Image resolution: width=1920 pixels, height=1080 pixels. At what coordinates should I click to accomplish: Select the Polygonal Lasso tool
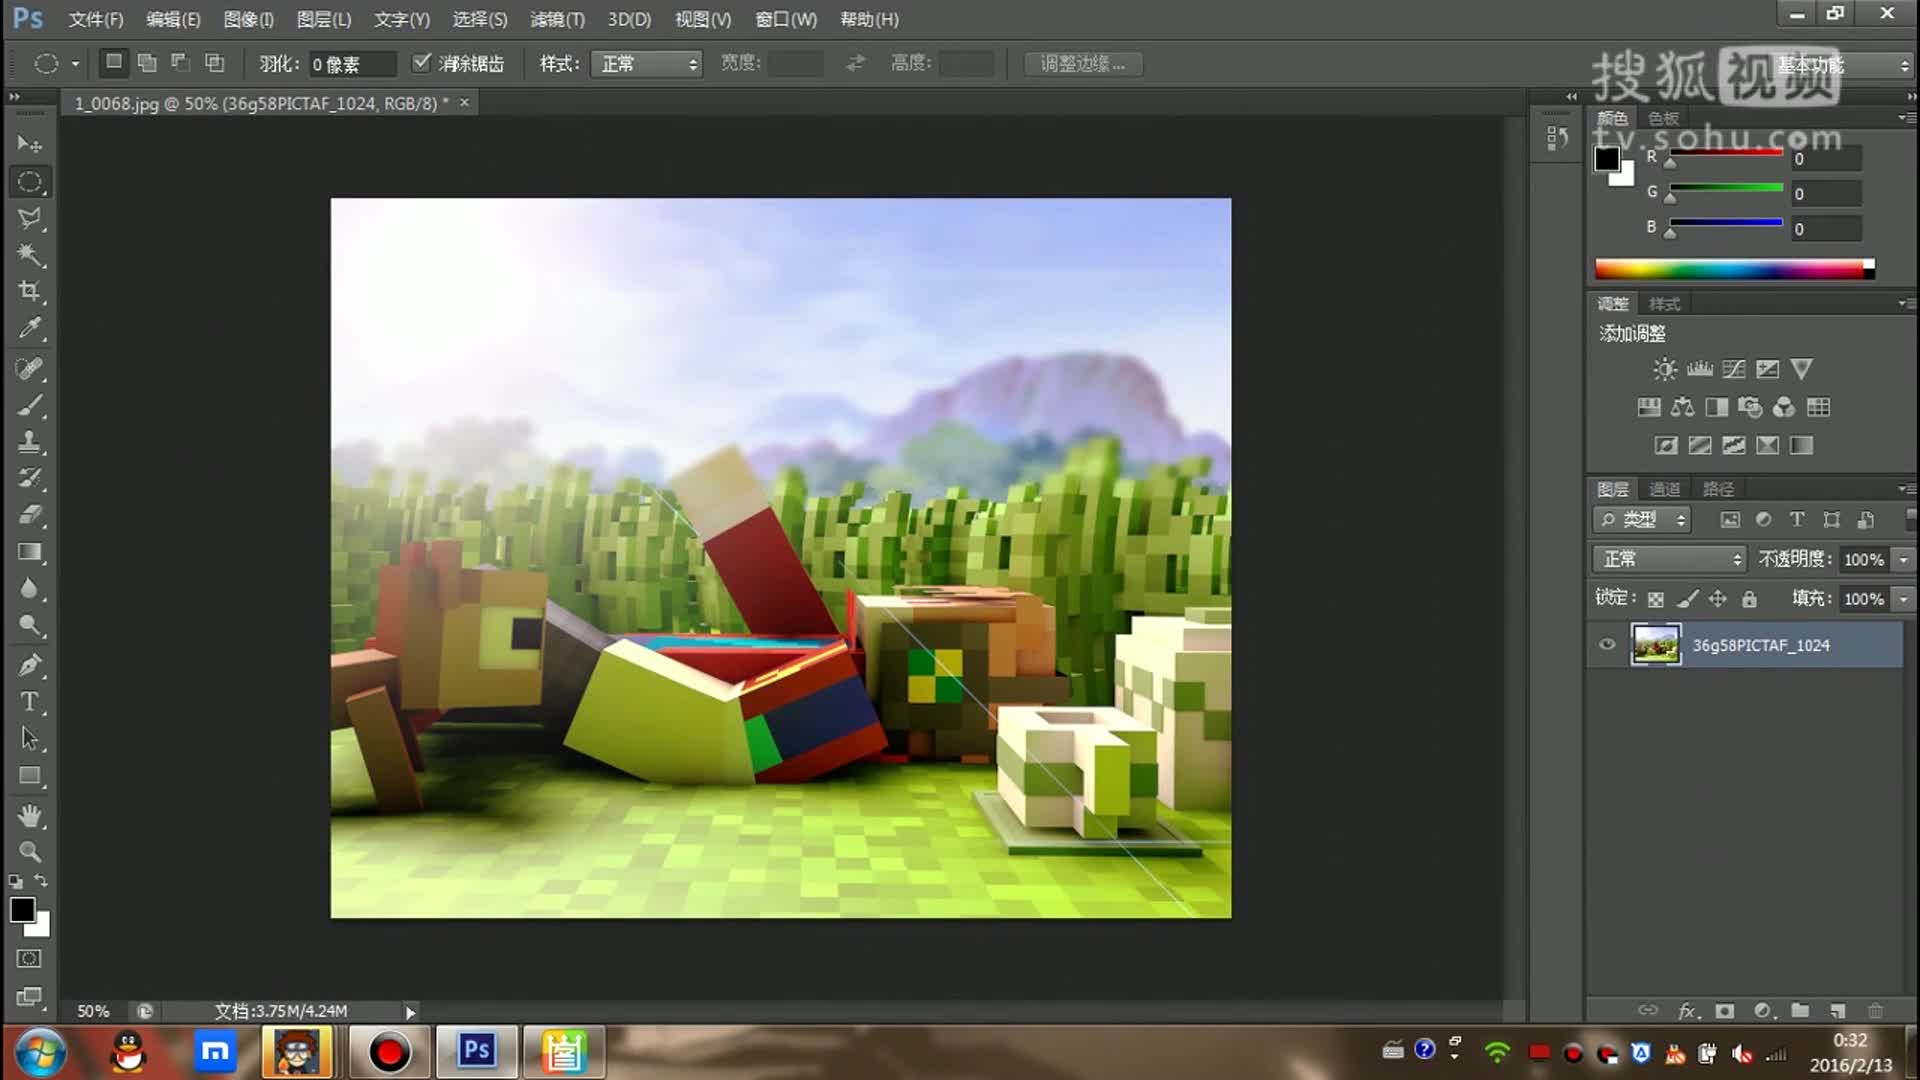click(x=29, y=218)
